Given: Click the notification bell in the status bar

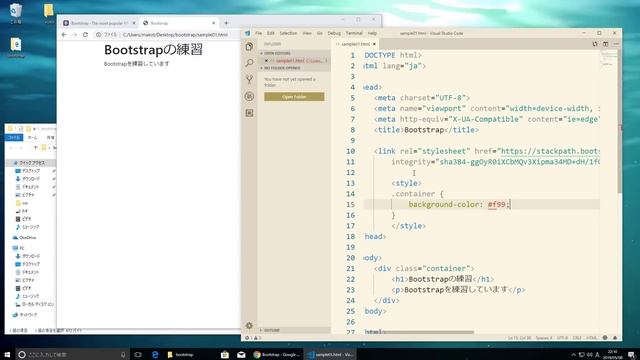Looking at the screenshot, I should coord(615,338).
